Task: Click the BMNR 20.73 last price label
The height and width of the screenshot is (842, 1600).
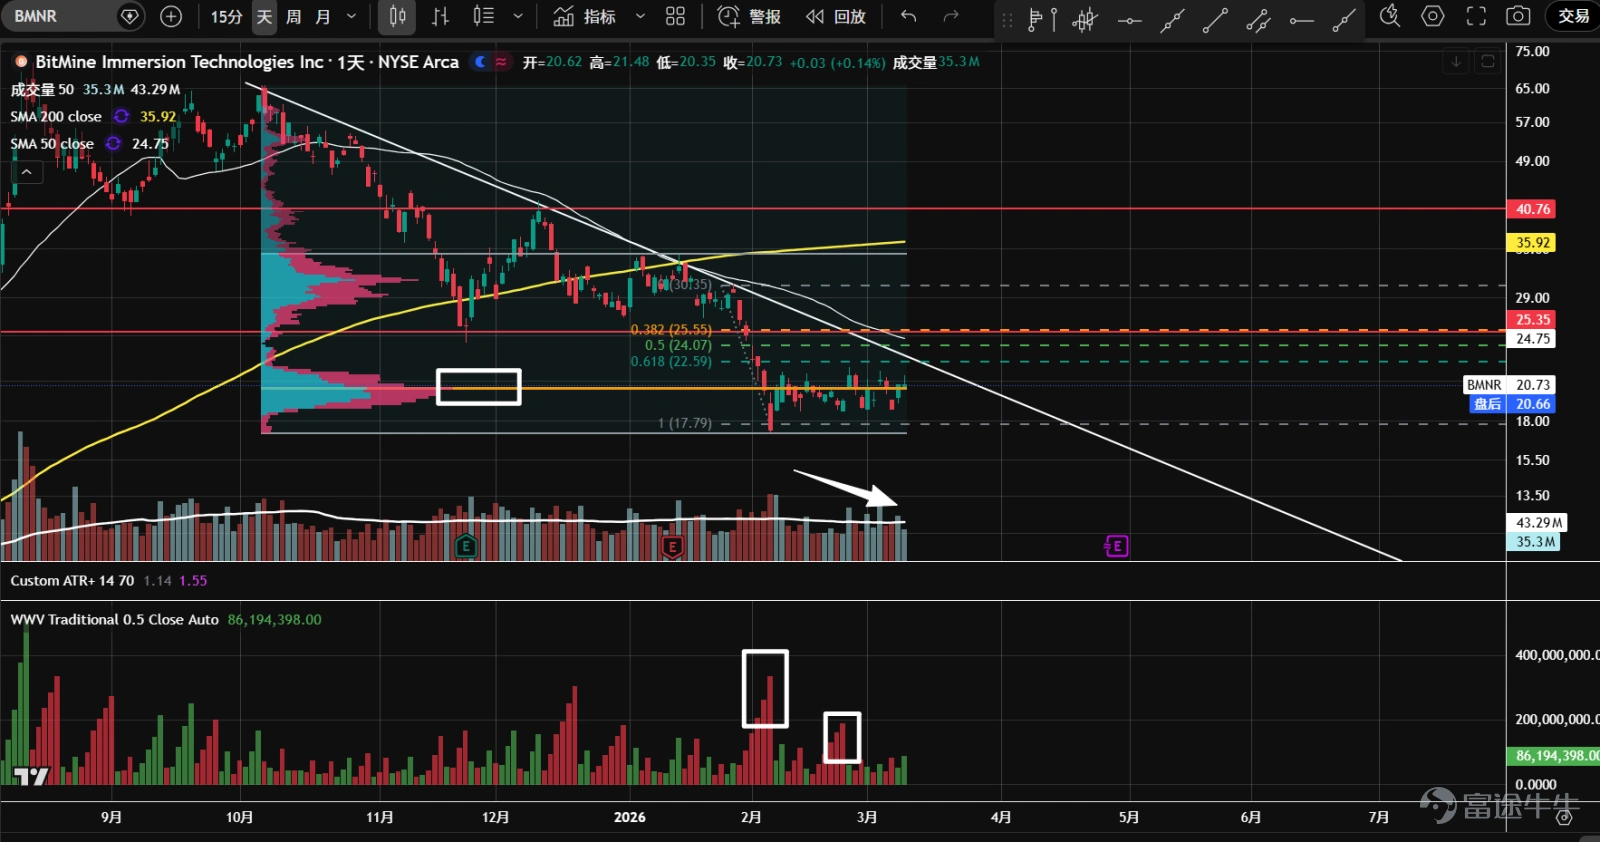Action: (1510, 385)
